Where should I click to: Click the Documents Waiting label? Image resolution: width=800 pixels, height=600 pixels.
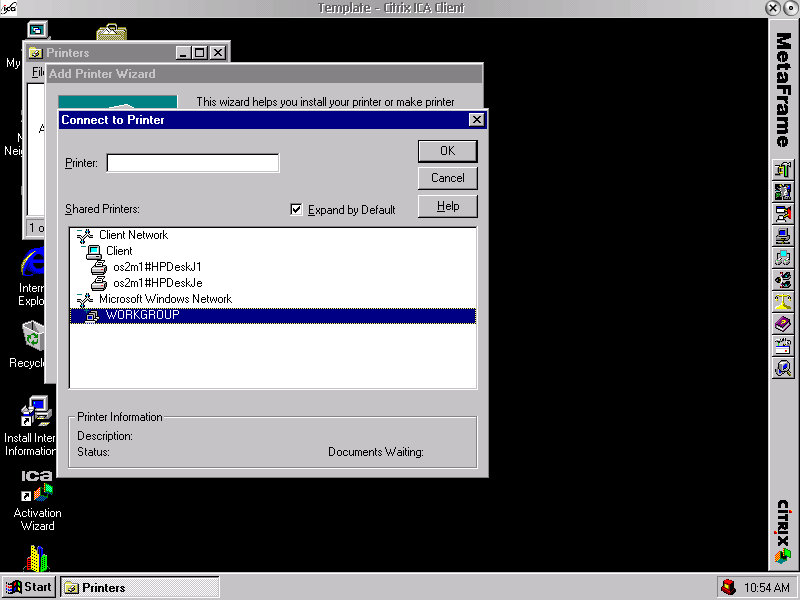pos(376,452)
